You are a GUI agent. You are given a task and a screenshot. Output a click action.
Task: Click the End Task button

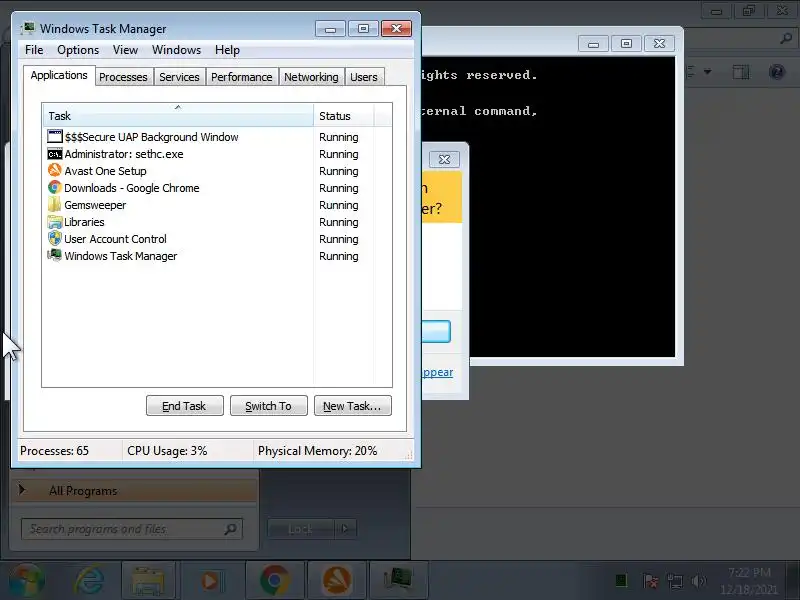[185, 406]
